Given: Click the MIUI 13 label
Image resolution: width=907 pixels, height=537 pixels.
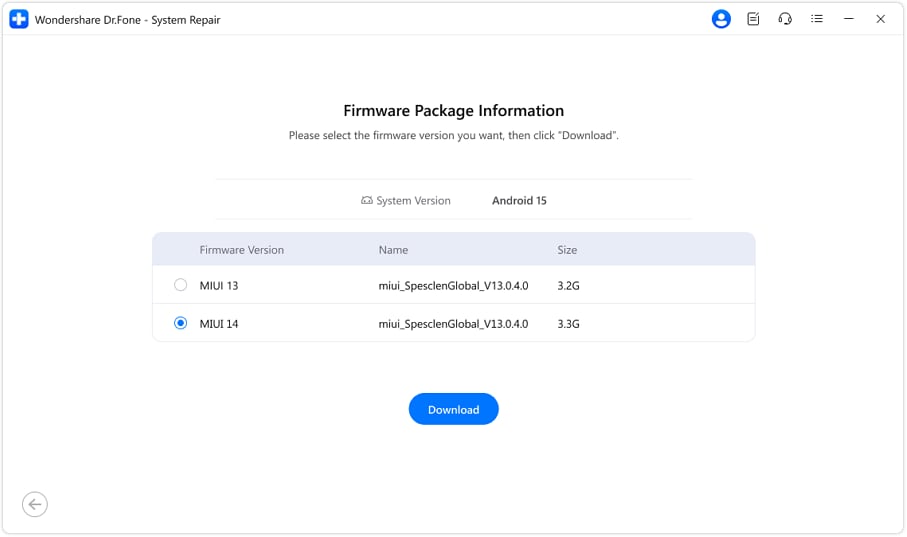Looking at the screenshot, I should click(219, 285).
